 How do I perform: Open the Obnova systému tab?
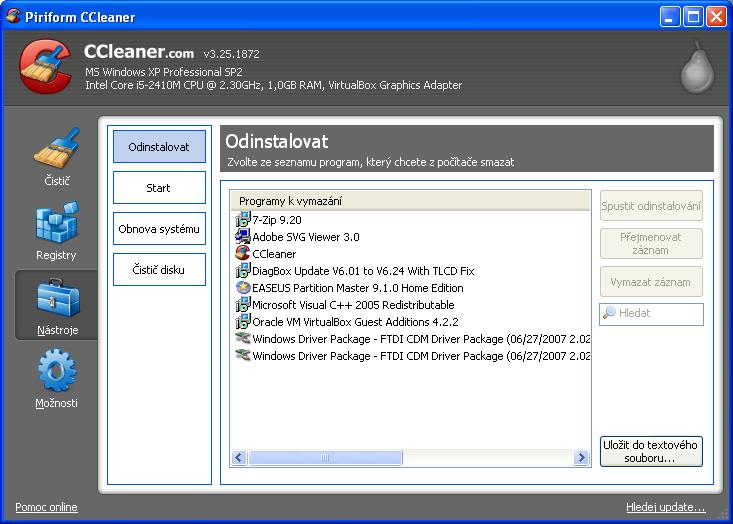pos(159,229)
